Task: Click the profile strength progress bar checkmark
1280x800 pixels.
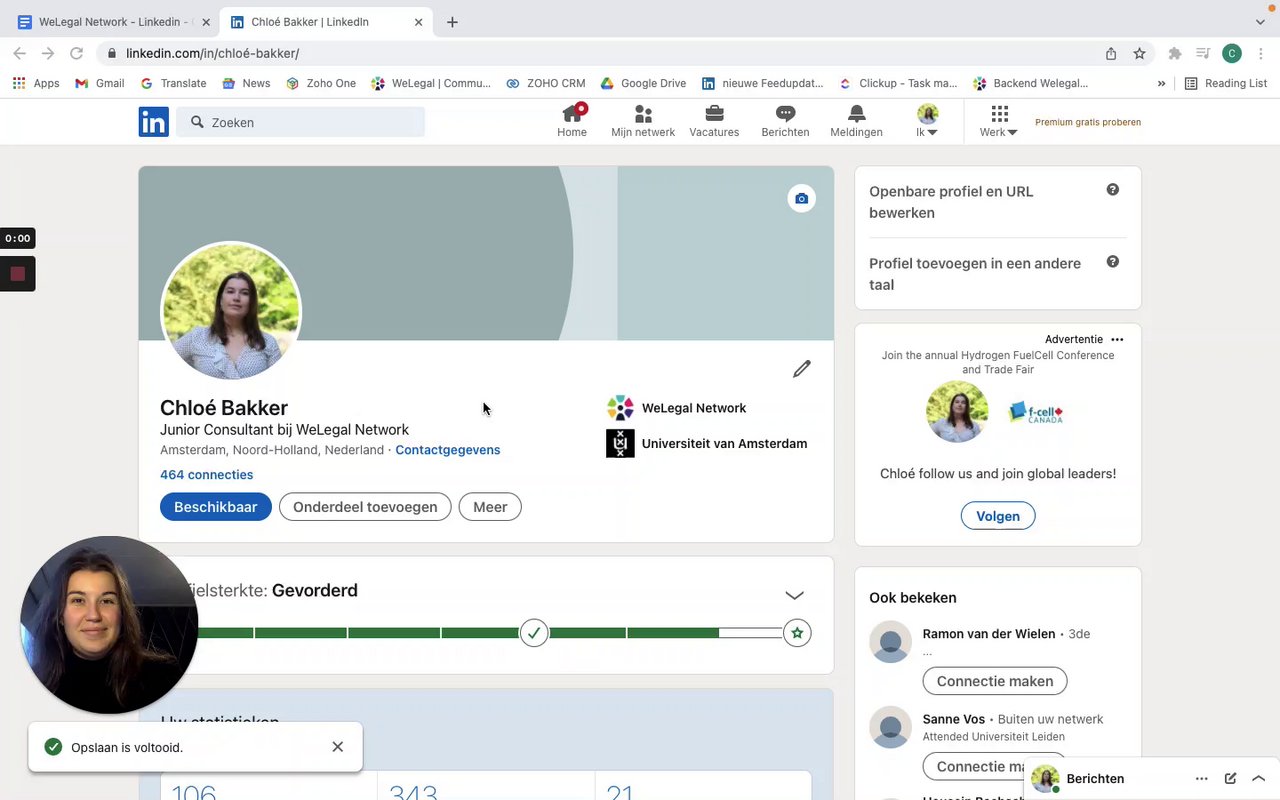Action: (534, 633)
